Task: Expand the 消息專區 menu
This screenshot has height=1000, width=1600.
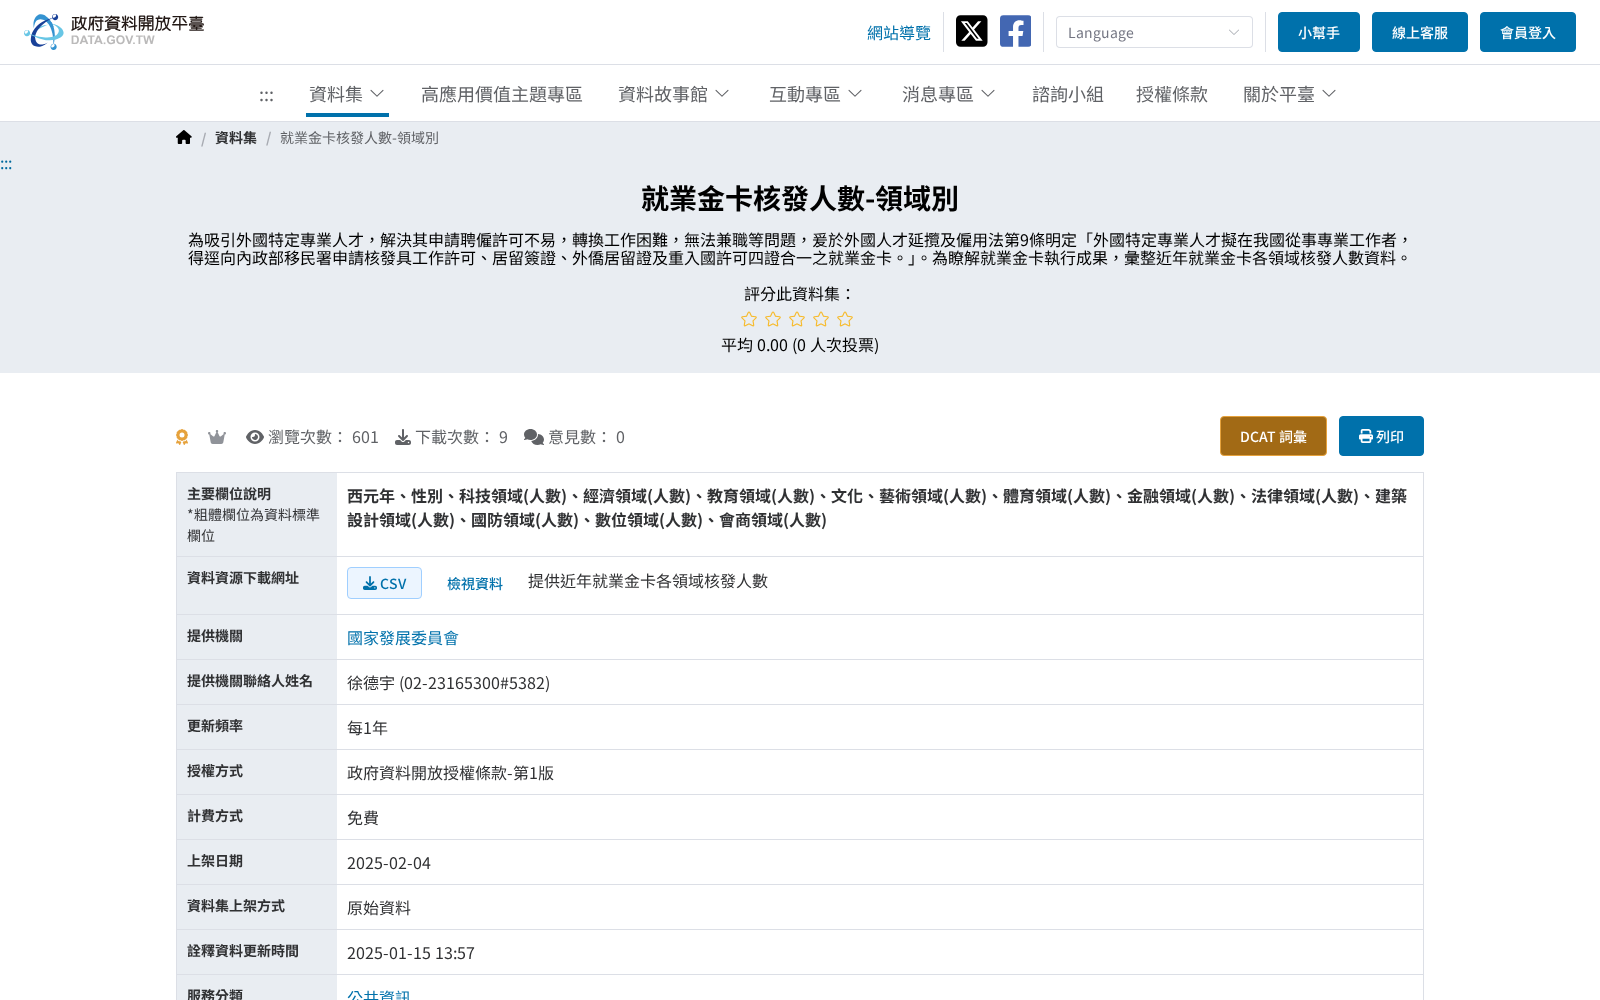Action: (949, 94)
